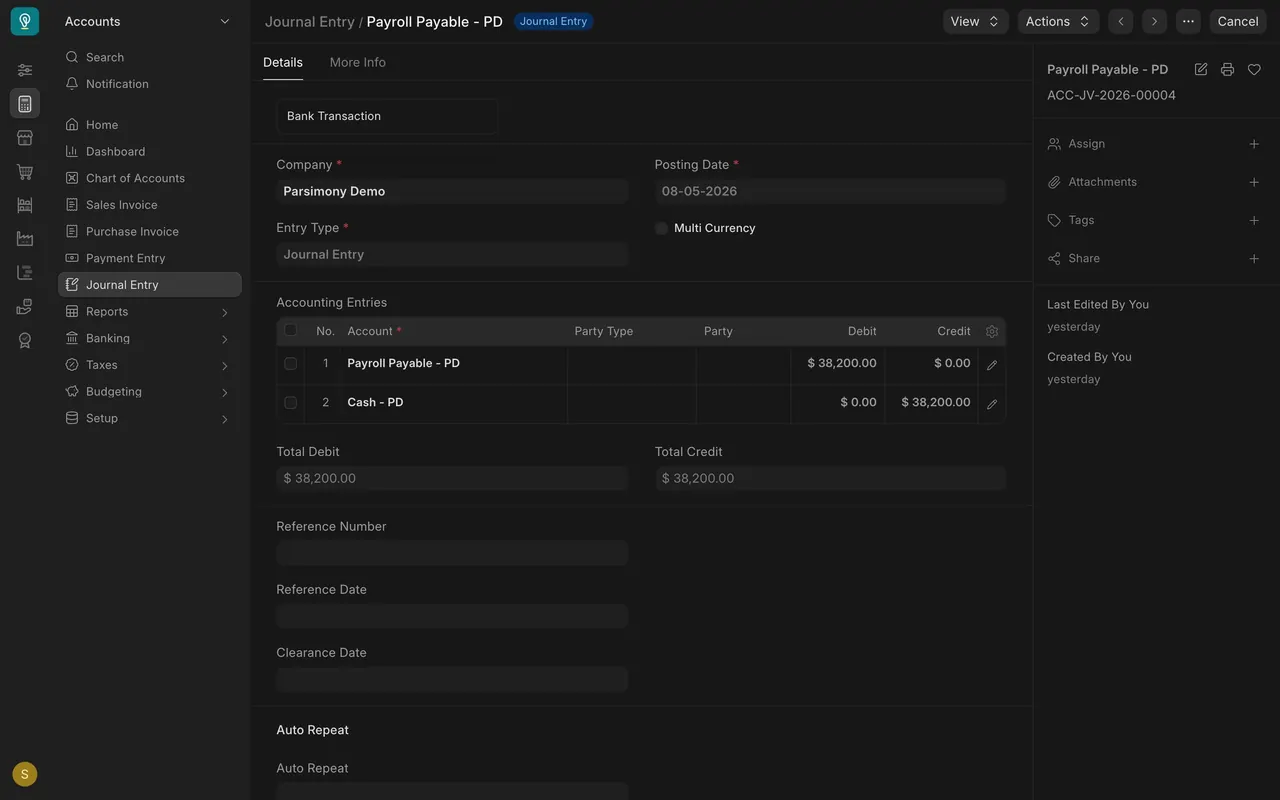The height and width of the screenshot is (800, 1280).
Task: Click the heart like icon
Action: 1254,69
